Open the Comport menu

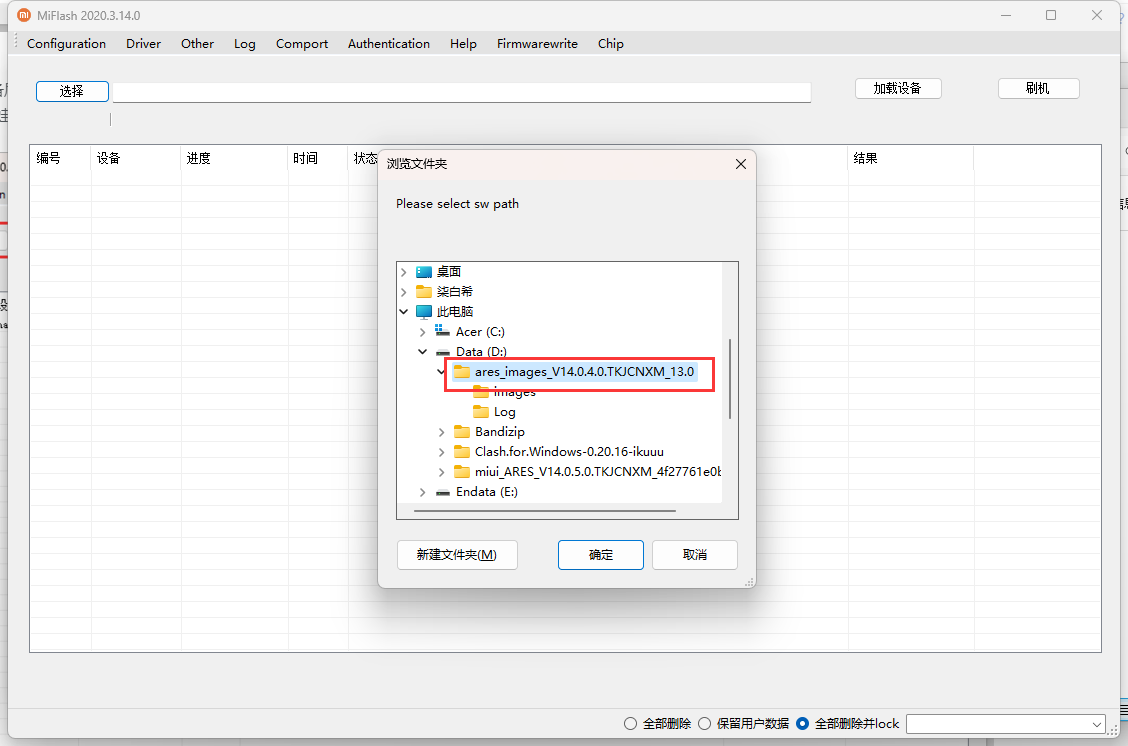click(301, 44)
